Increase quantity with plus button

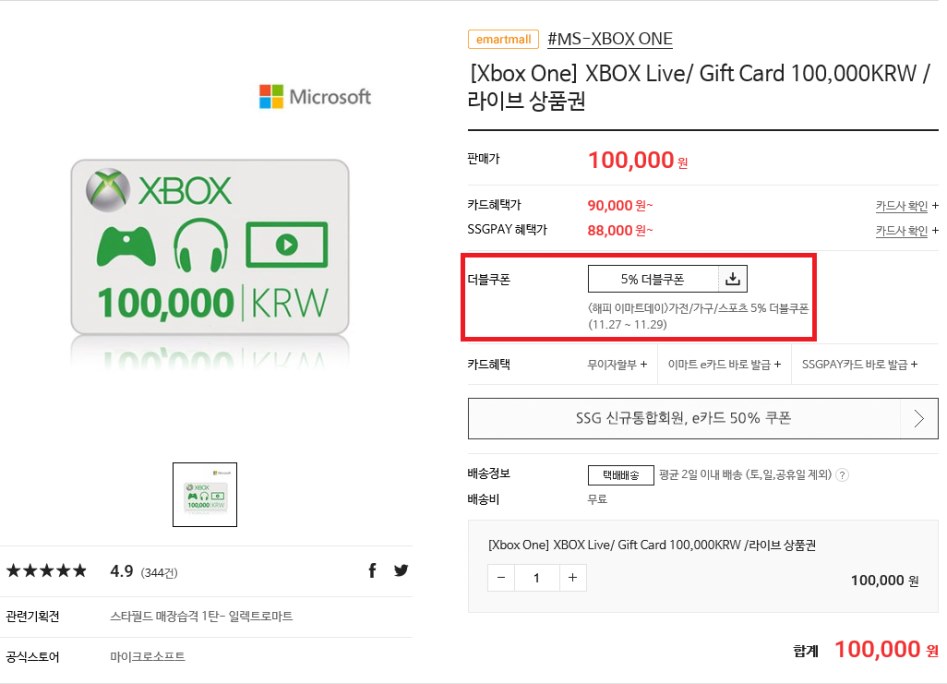click(572, 578)
